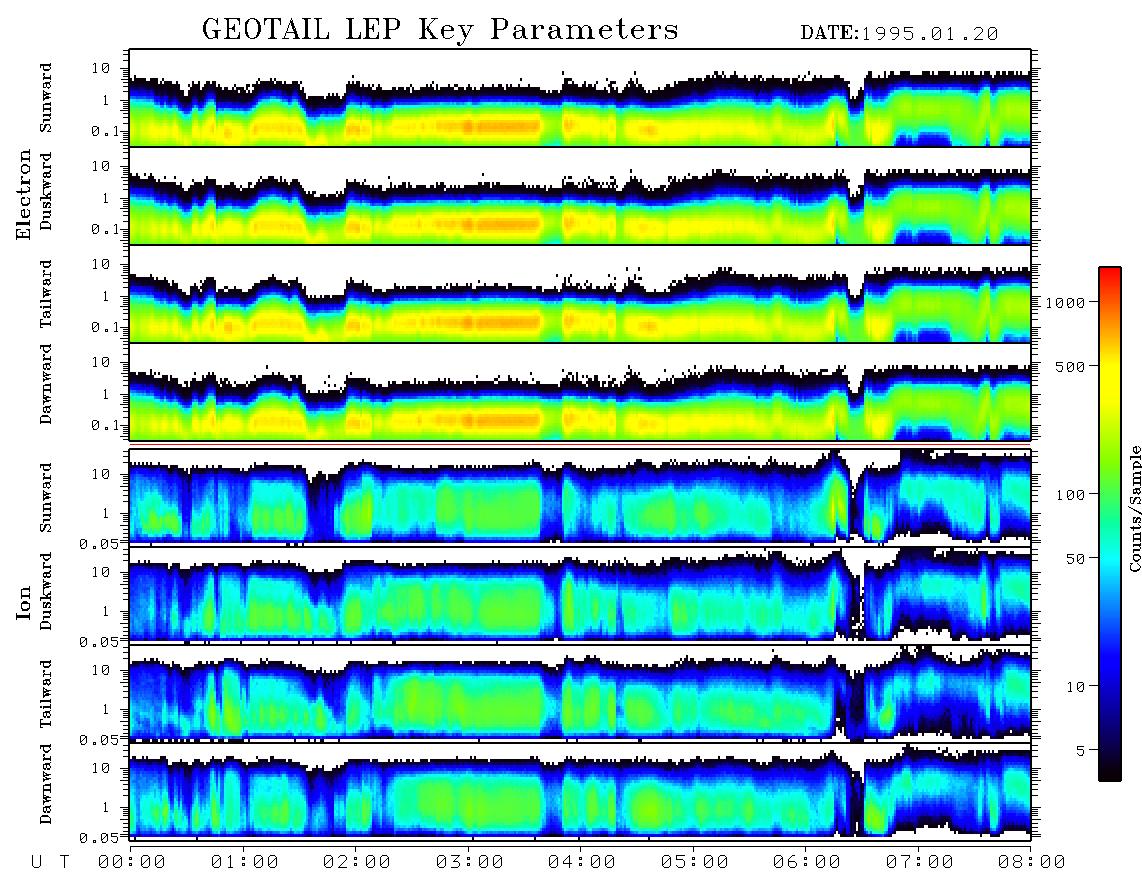
Task: Click the title "GEOTAIL LEP Key Parameters"
Action: 440,30
